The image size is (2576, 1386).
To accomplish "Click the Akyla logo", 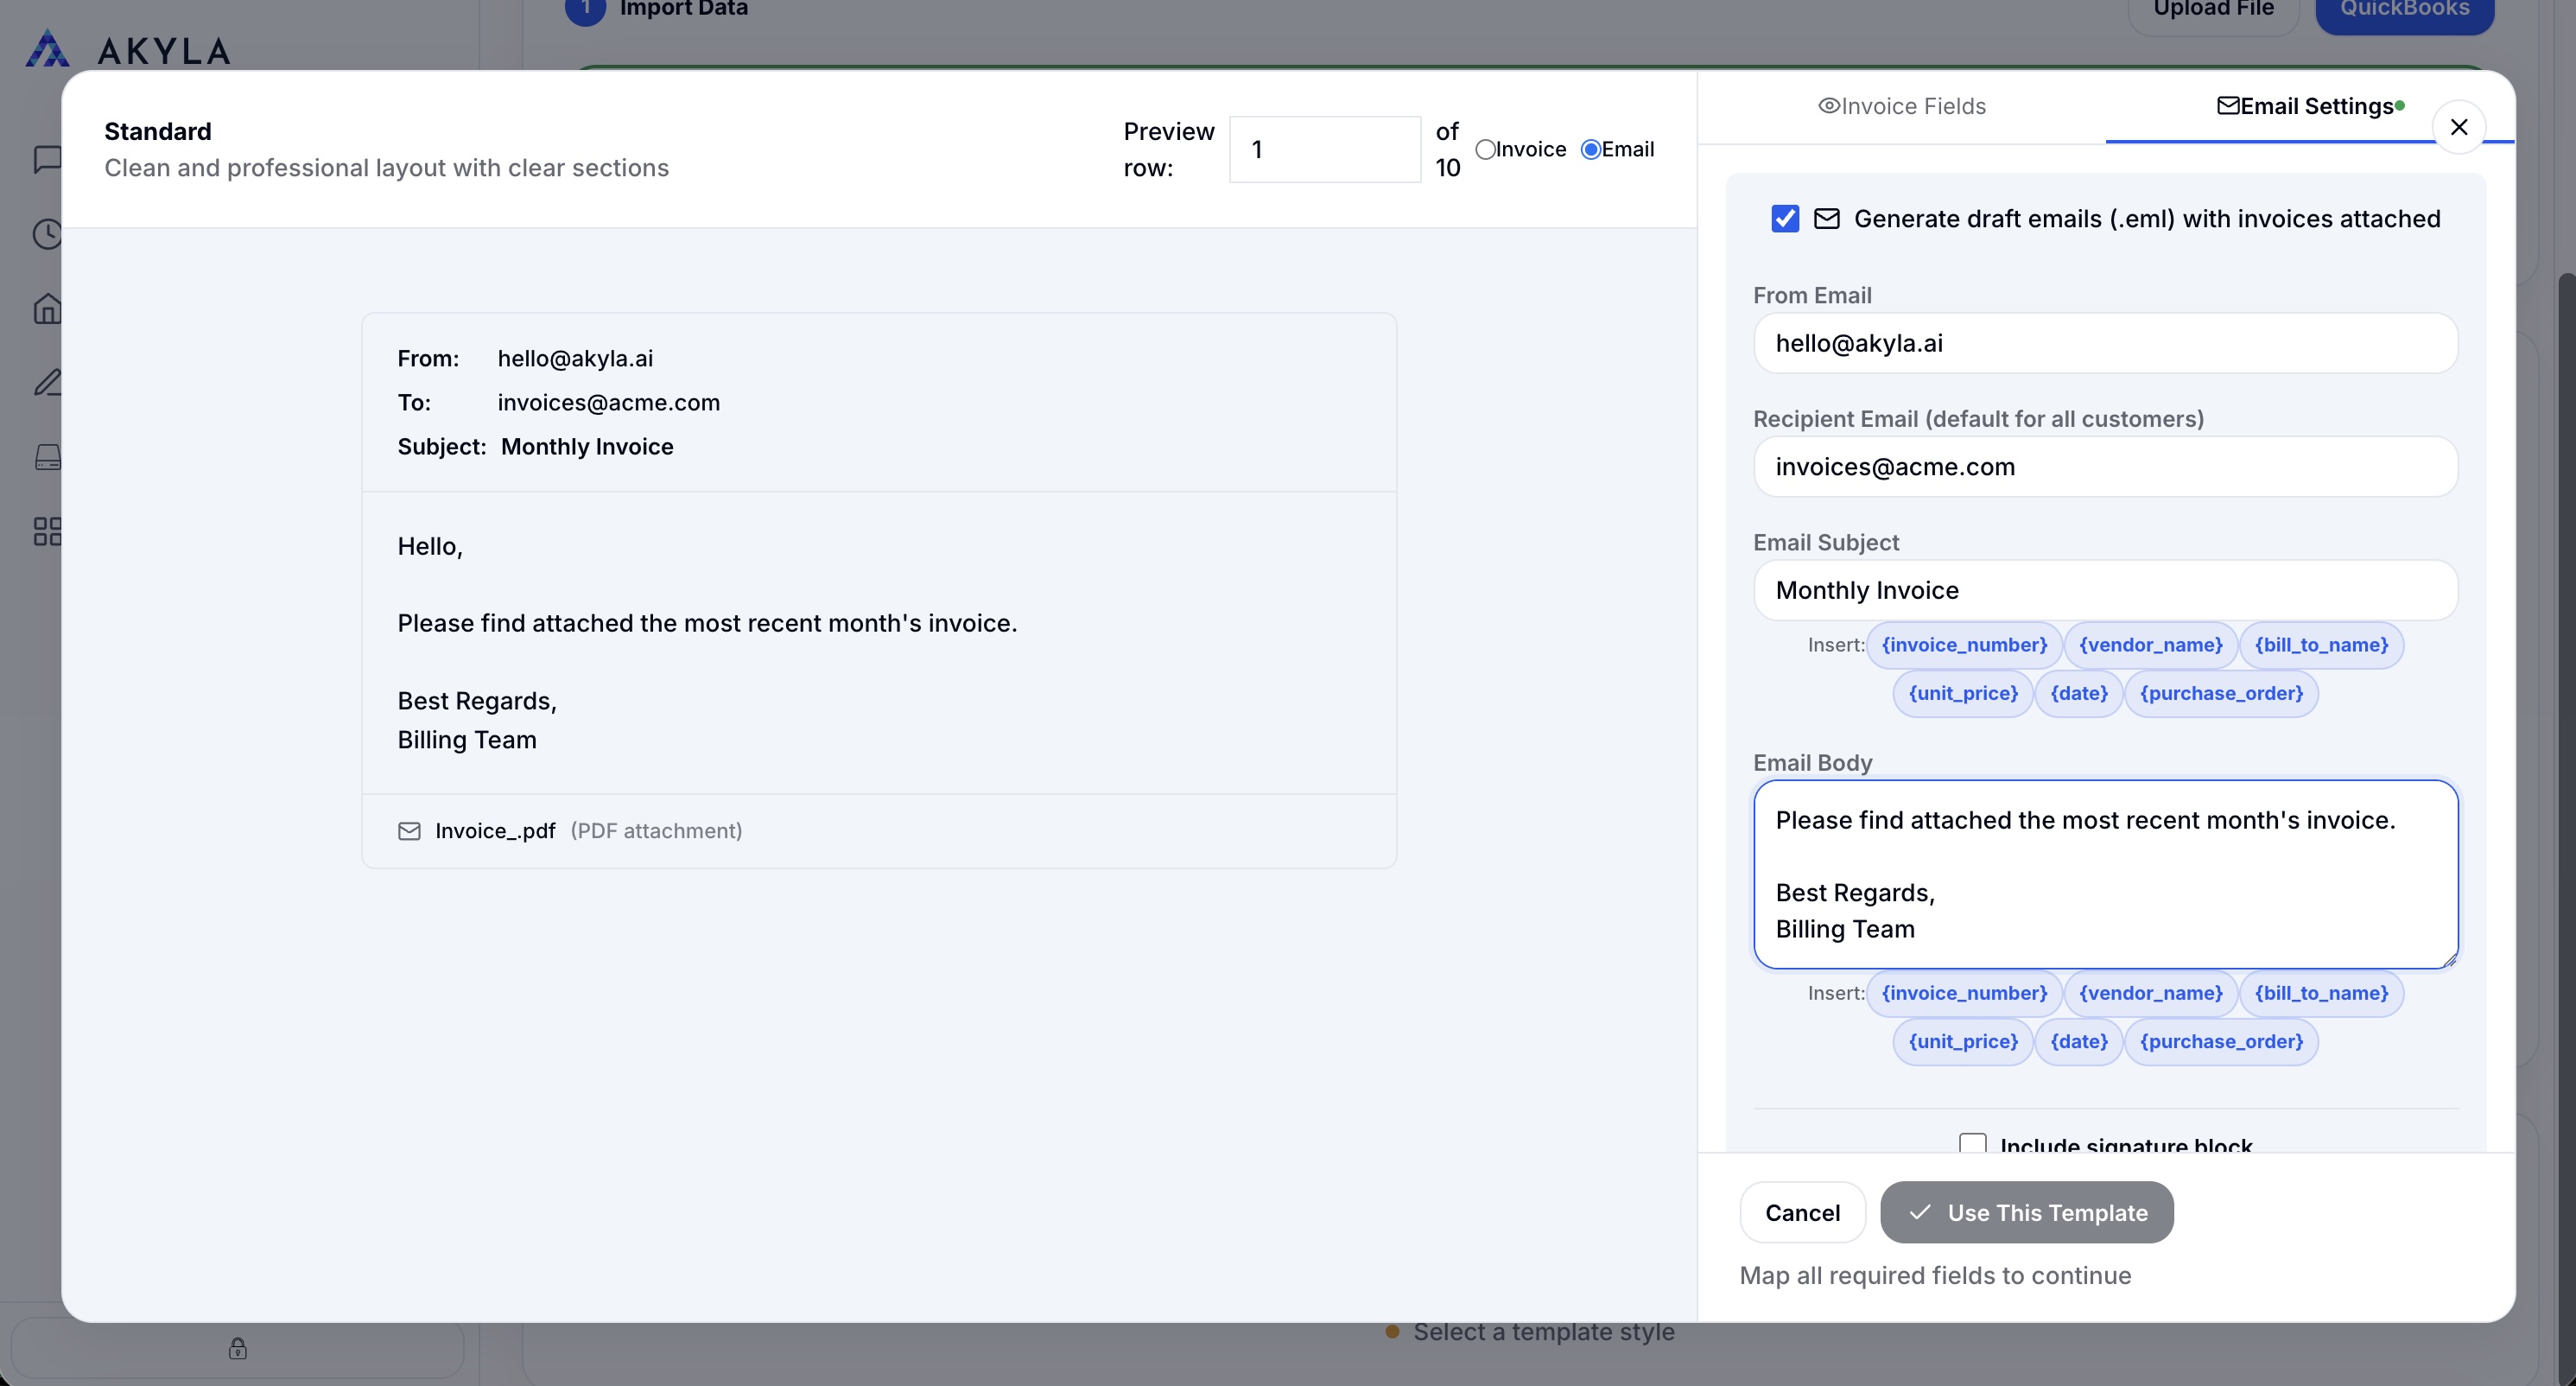I will tap(130, 47).
